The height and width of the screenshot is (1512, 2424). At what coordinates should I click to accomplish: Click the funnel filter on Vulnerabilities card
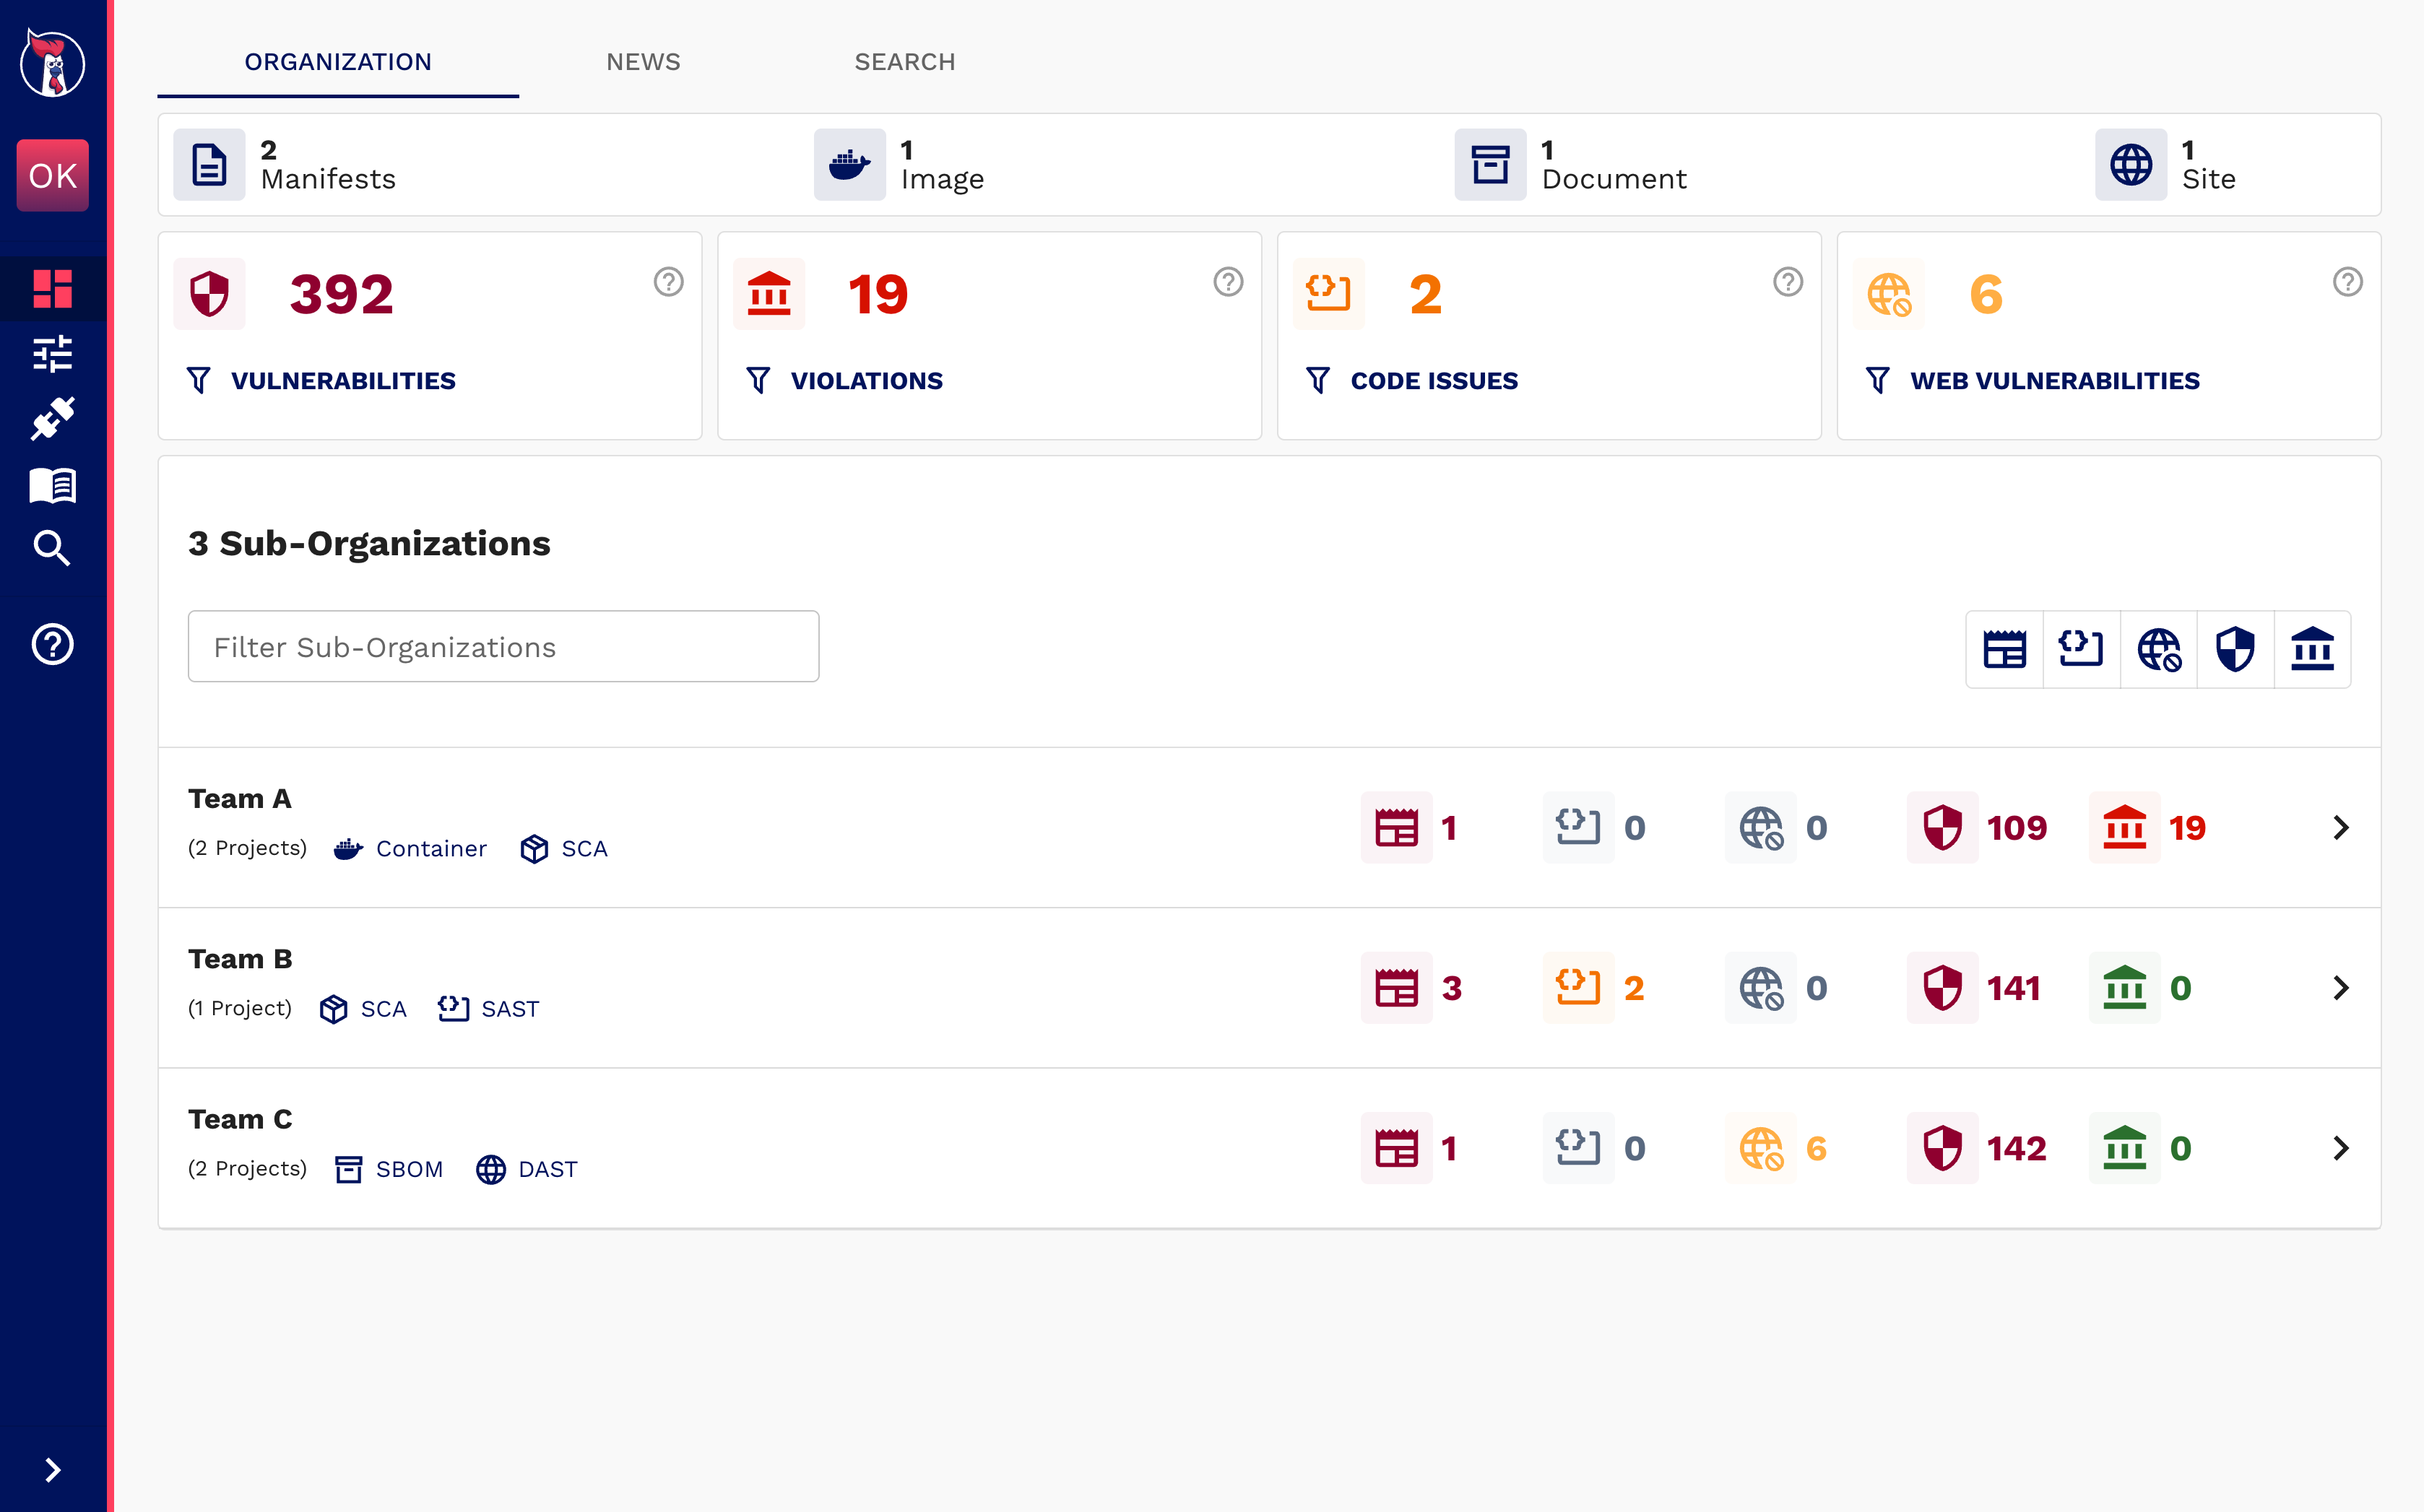pos(198,380)
